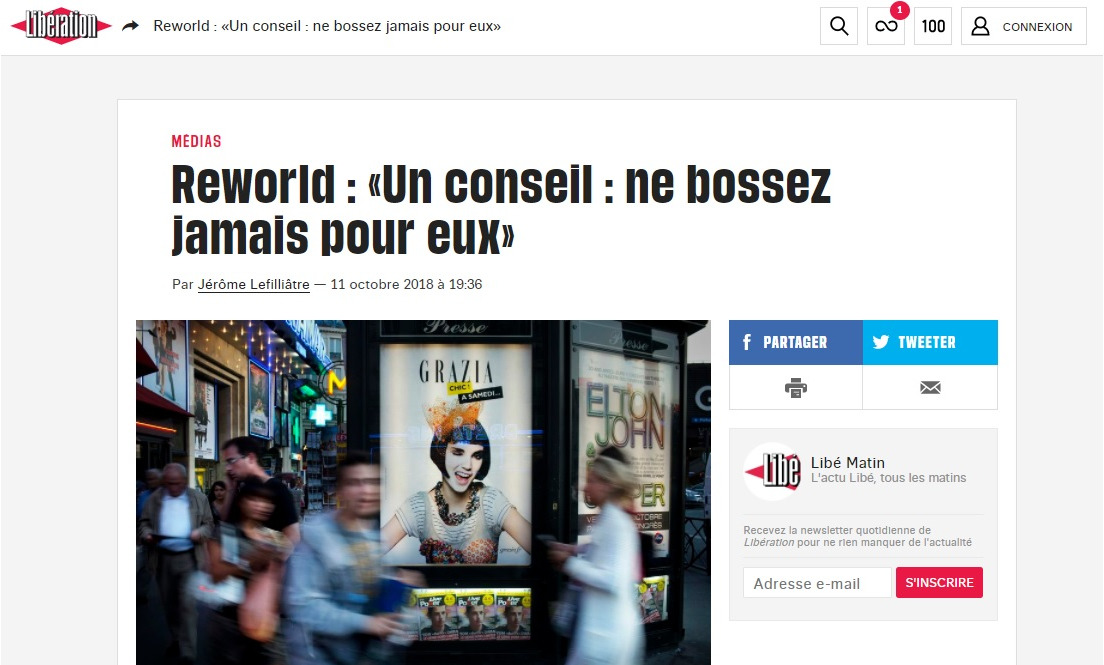Share the article via Facebook PARTAGER
The width and height of the screenshot is (1104, 665).
coord(796,342)
